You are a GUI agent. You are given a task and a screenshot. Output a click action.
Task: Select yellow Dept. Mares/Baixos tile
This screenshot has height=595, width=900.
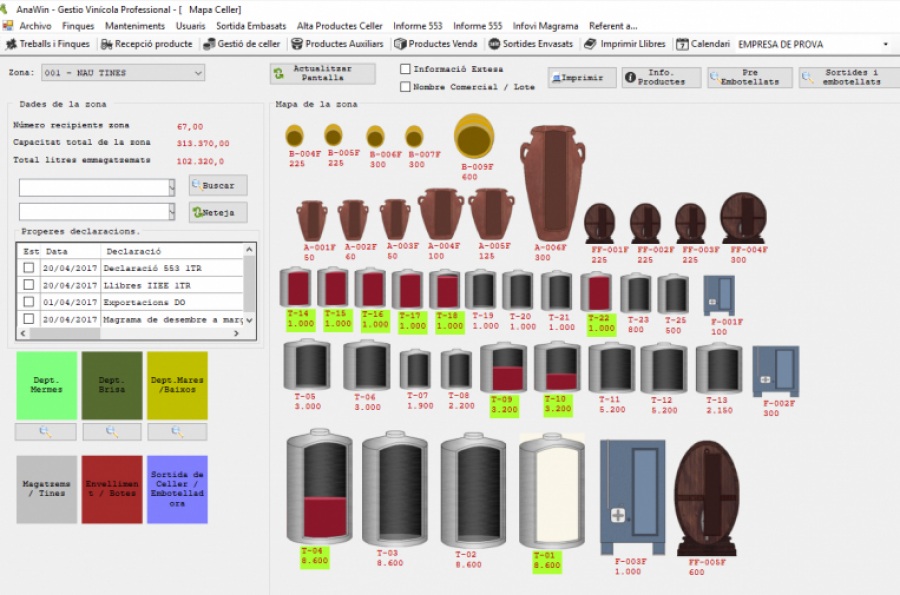(177, 385)
